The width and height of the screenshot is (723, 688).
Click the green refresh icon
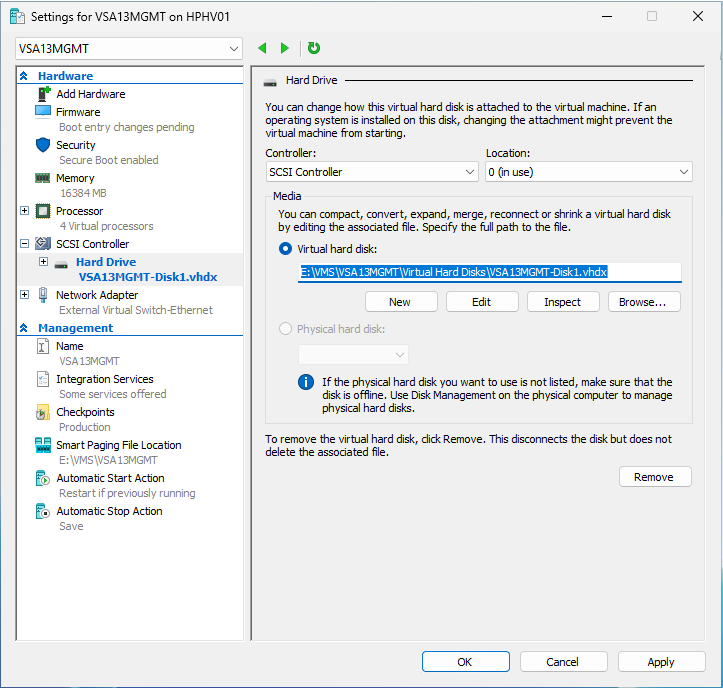click(314, 48)
